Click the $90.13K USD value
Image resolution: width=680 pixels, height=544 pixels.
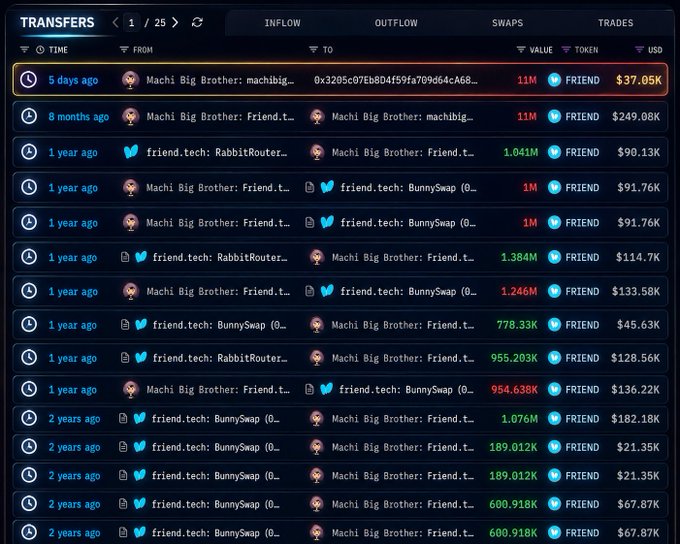click(x=639, y=152)
